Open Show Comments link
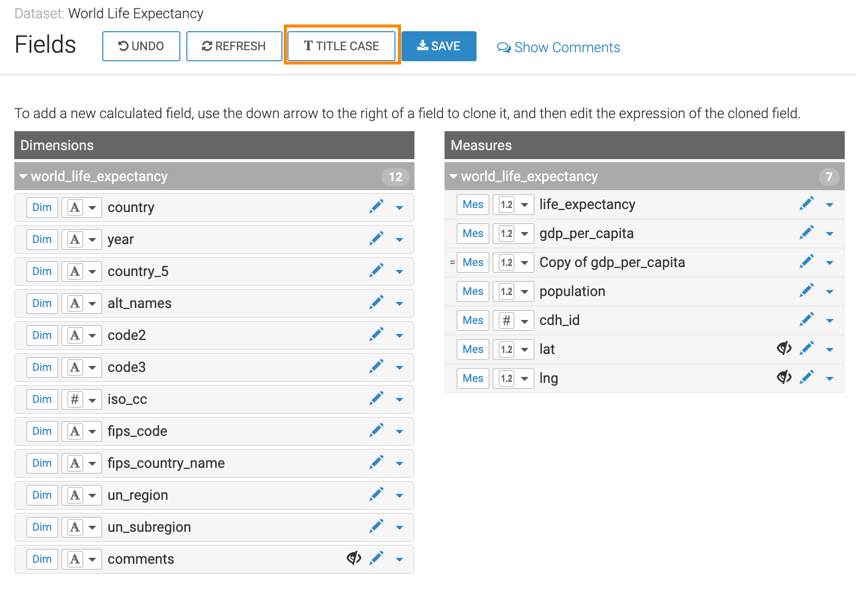Image resolution: width=856 pixels, height=590 pixels. [x=558, y=47]
